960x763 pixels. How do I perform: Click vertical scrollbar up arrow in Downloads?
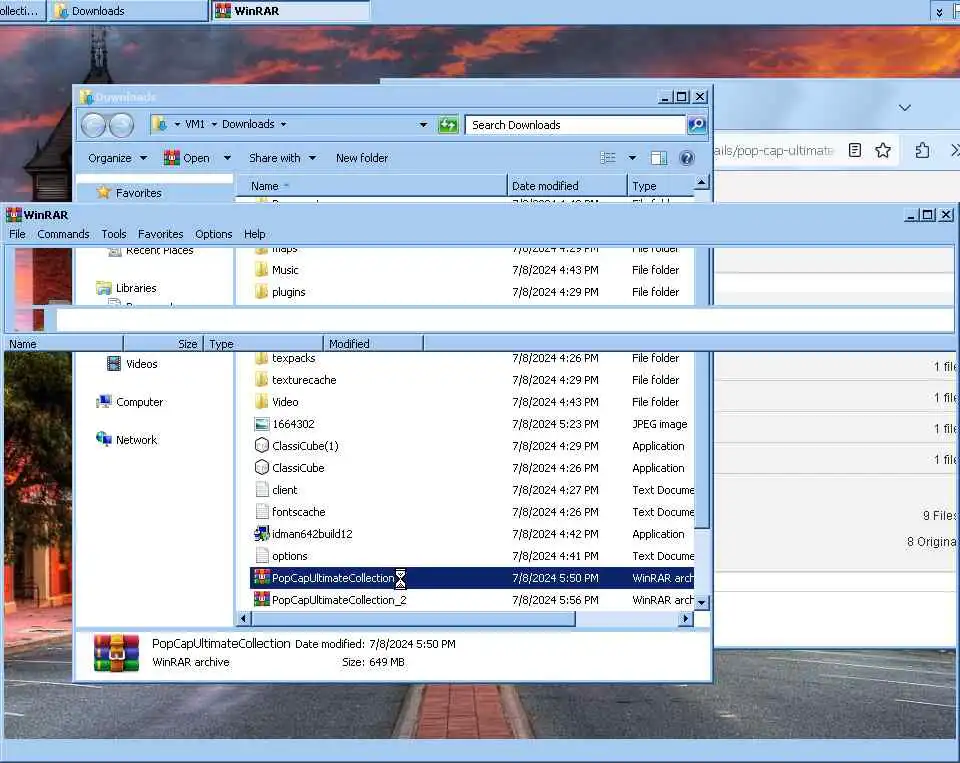(702, 182)
